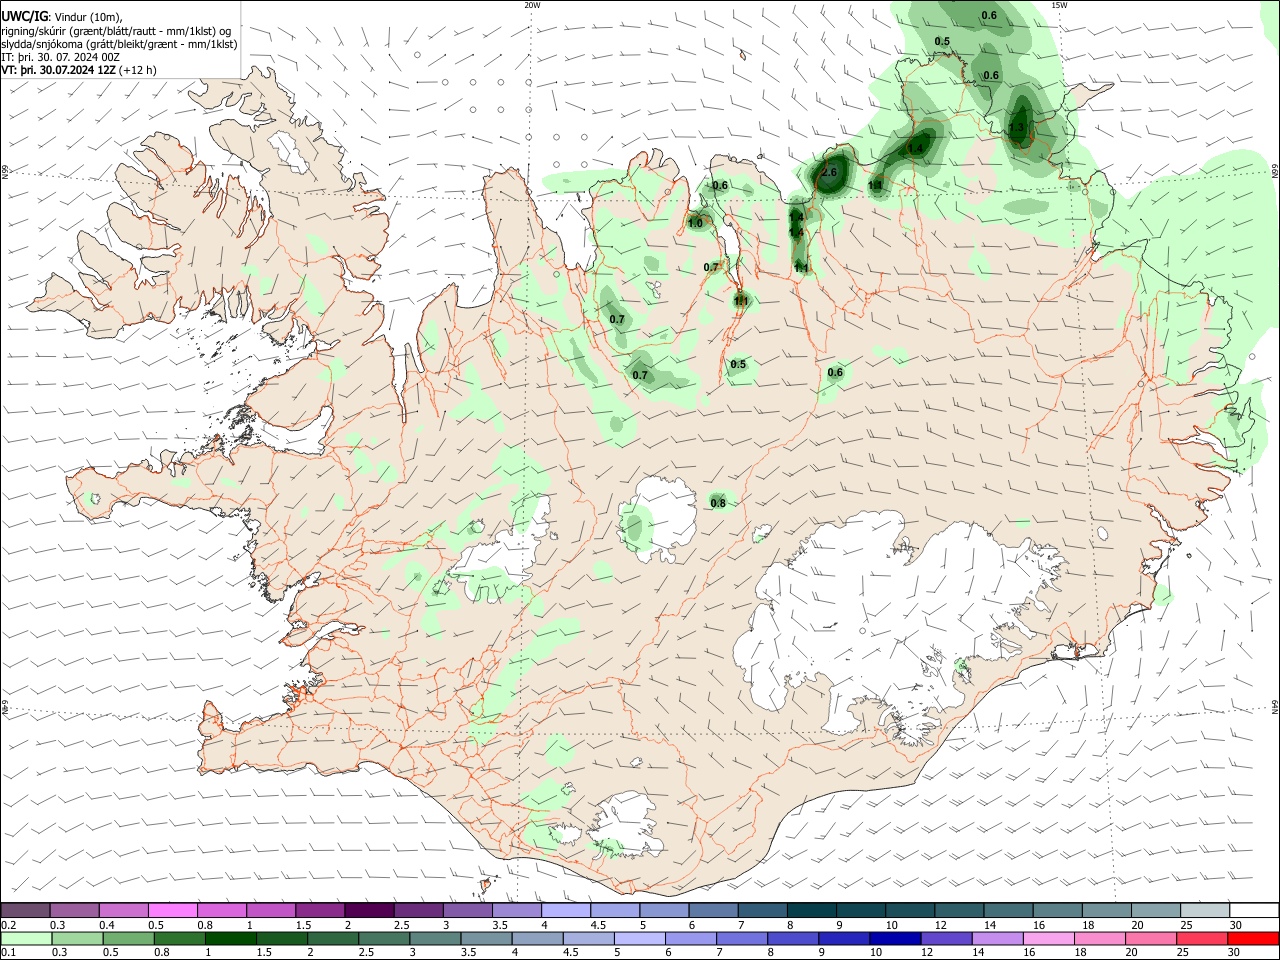This screenshot has width=1280, height=960.
Task: Click the darkest green 1 rain legend swatch
Action: pyautogui.click(x=230, y=939)
